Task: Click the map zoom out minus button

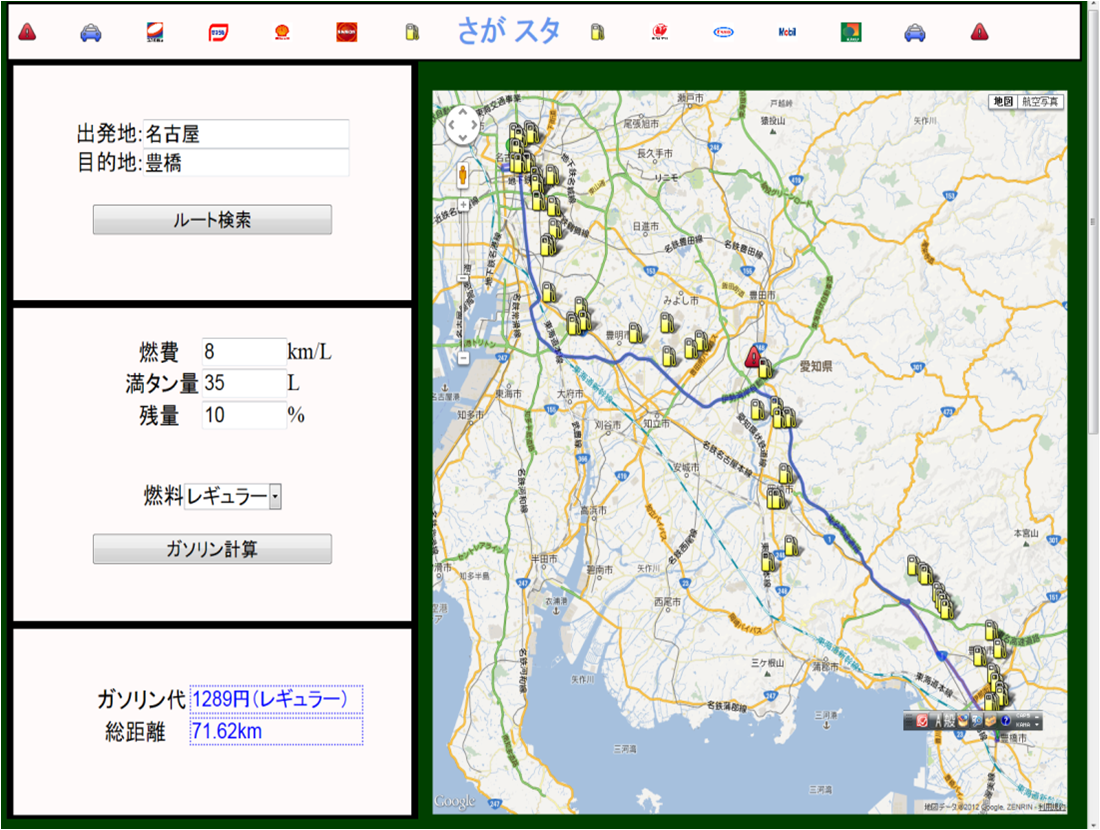Action: (x=463, y=358)
